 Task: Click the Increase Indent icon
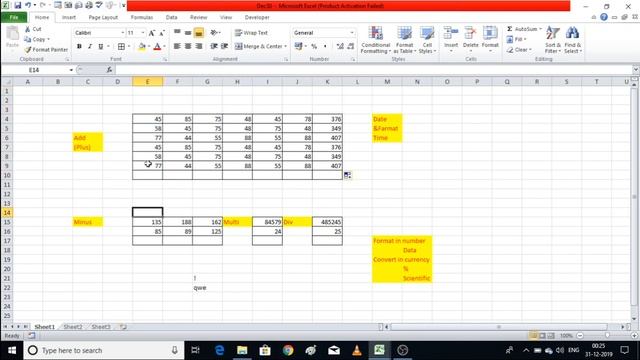[224, 47]
